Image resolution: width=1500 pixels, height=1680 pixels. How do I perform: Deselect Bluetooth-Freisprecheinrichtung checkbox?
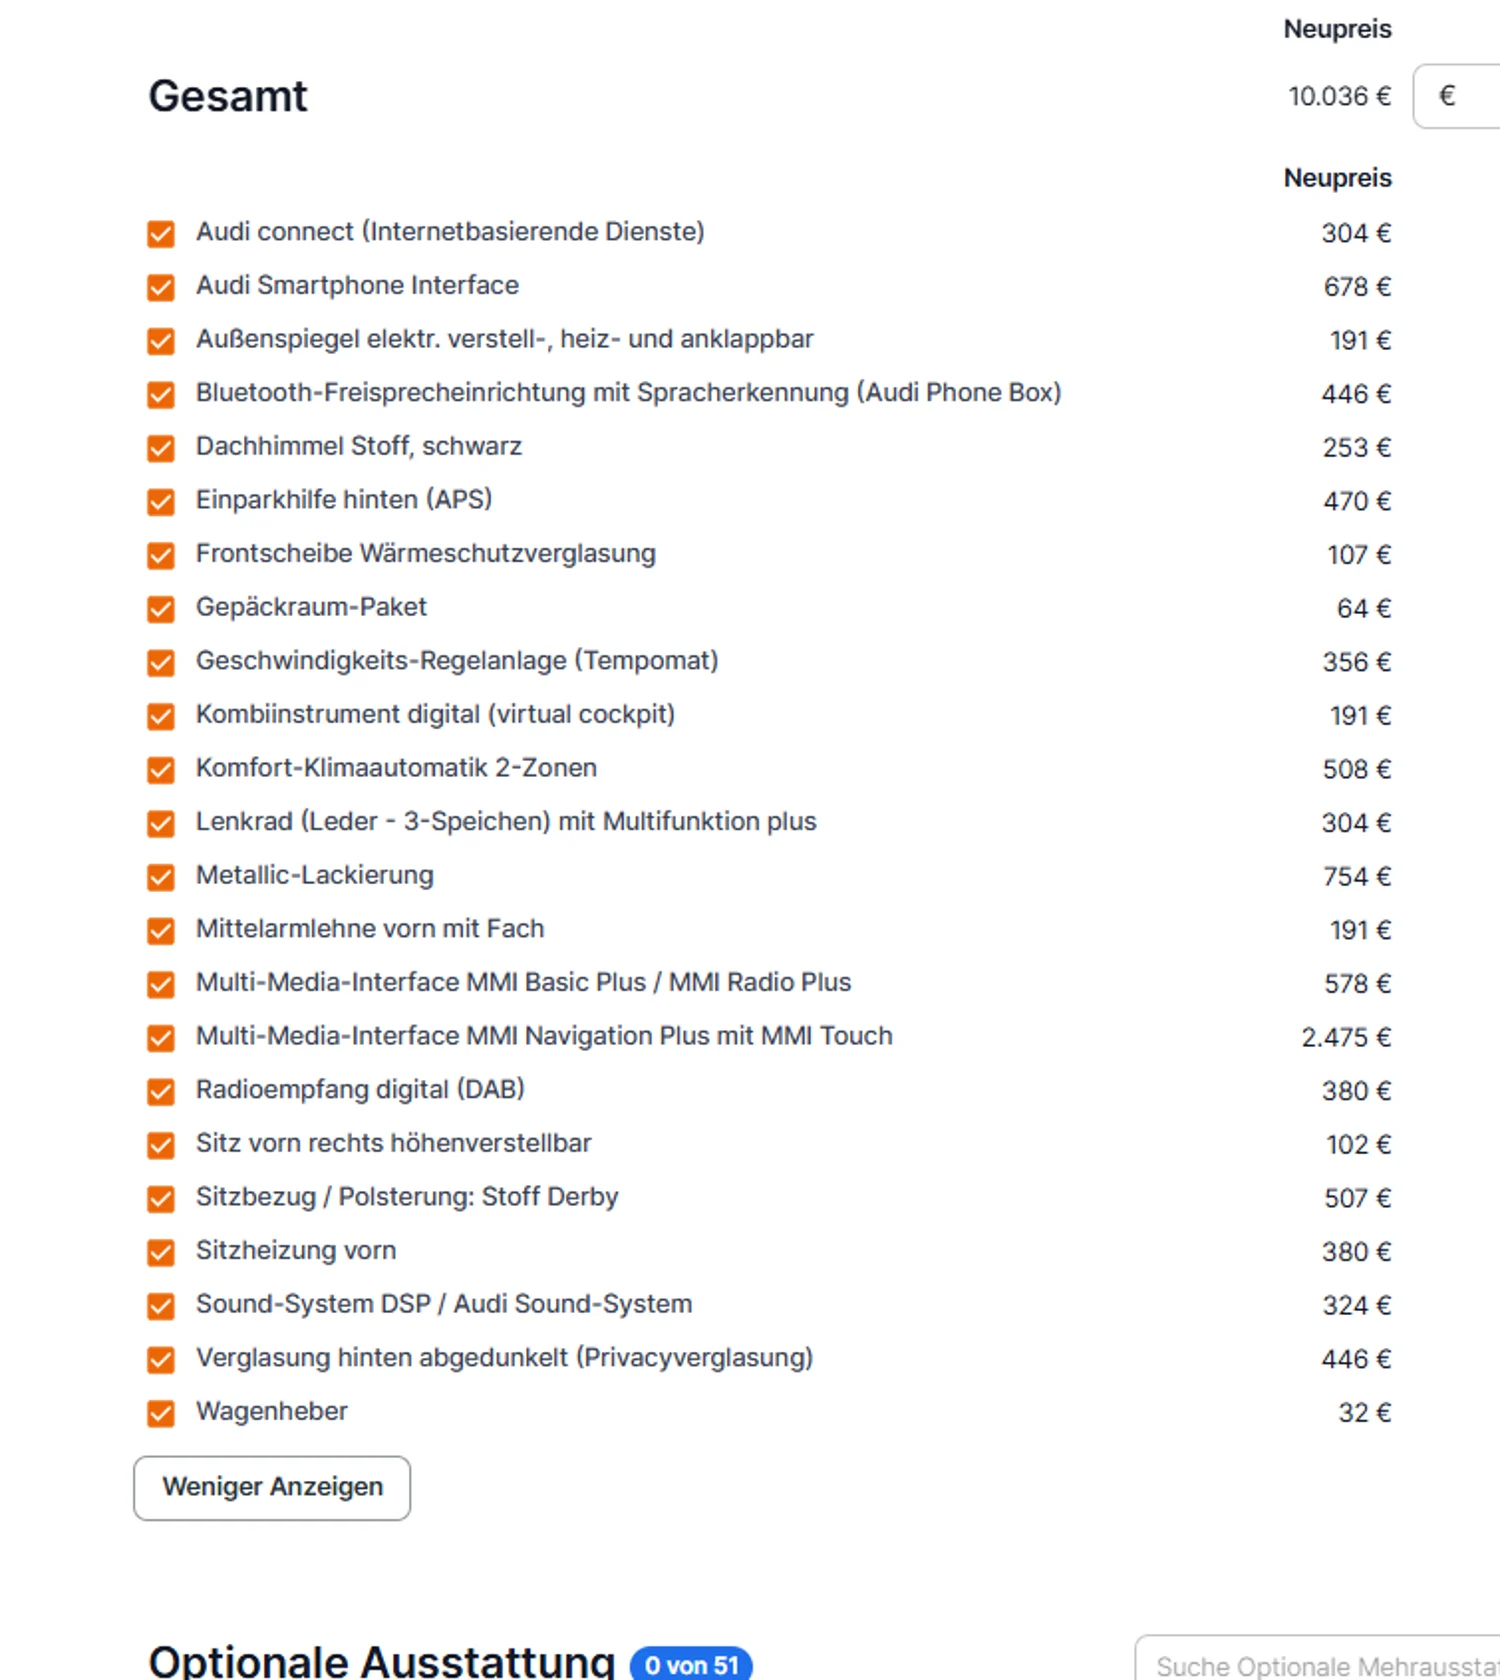(161, 395)
